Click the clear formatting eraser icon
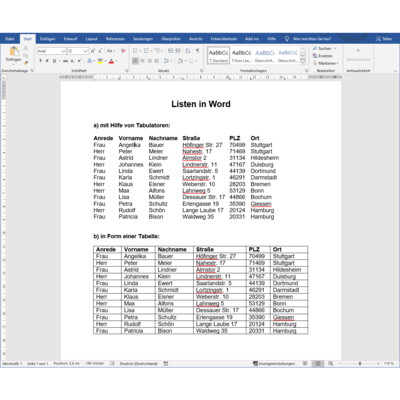 [x=123, y=51]
